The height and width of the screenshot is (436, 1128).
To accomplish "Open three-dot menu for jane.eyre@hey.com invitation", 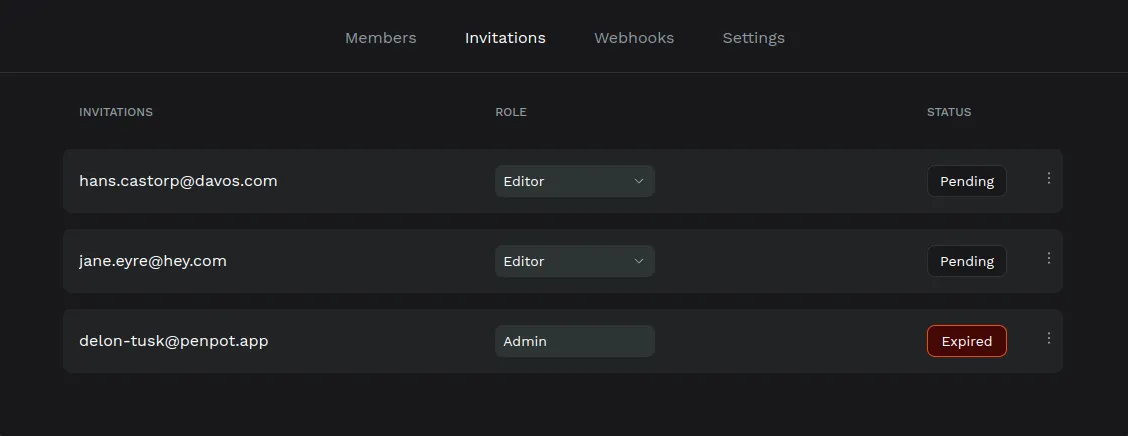I will pyautogui.click(x=1048, y=258).
